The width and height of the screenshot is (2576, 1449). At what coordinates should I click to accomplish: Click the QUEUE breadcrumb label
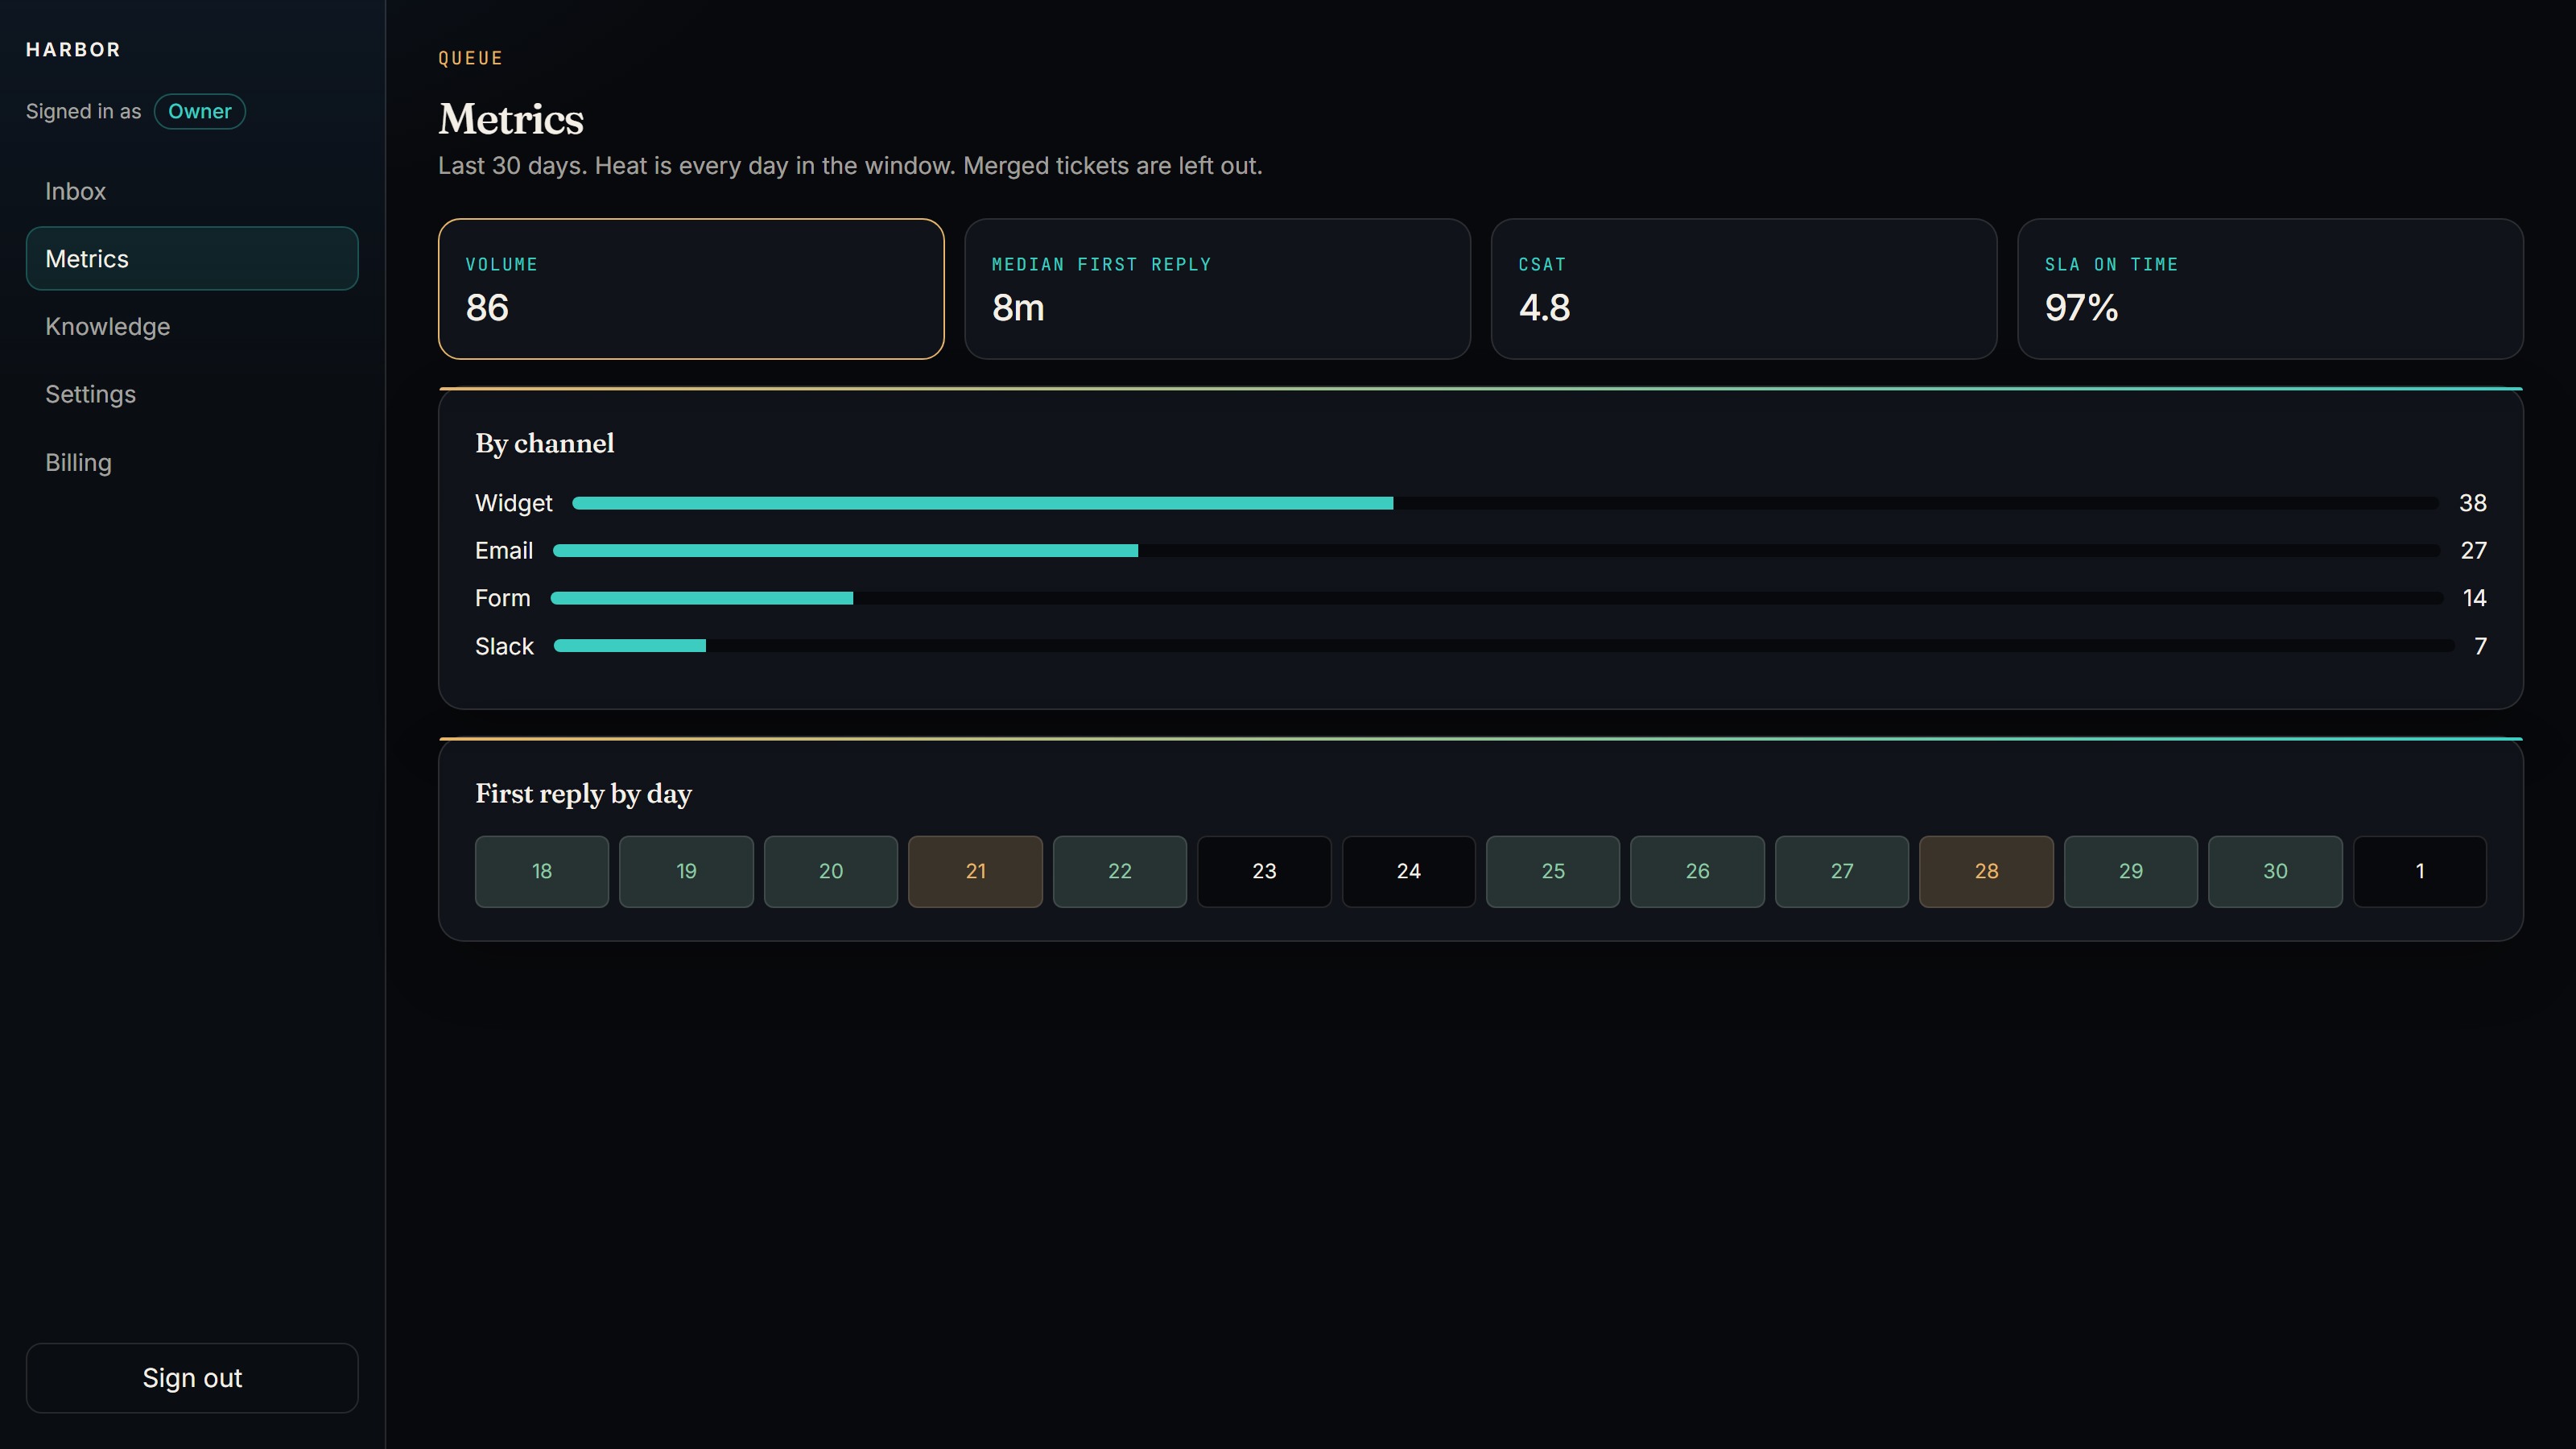[x=470, y=58]
